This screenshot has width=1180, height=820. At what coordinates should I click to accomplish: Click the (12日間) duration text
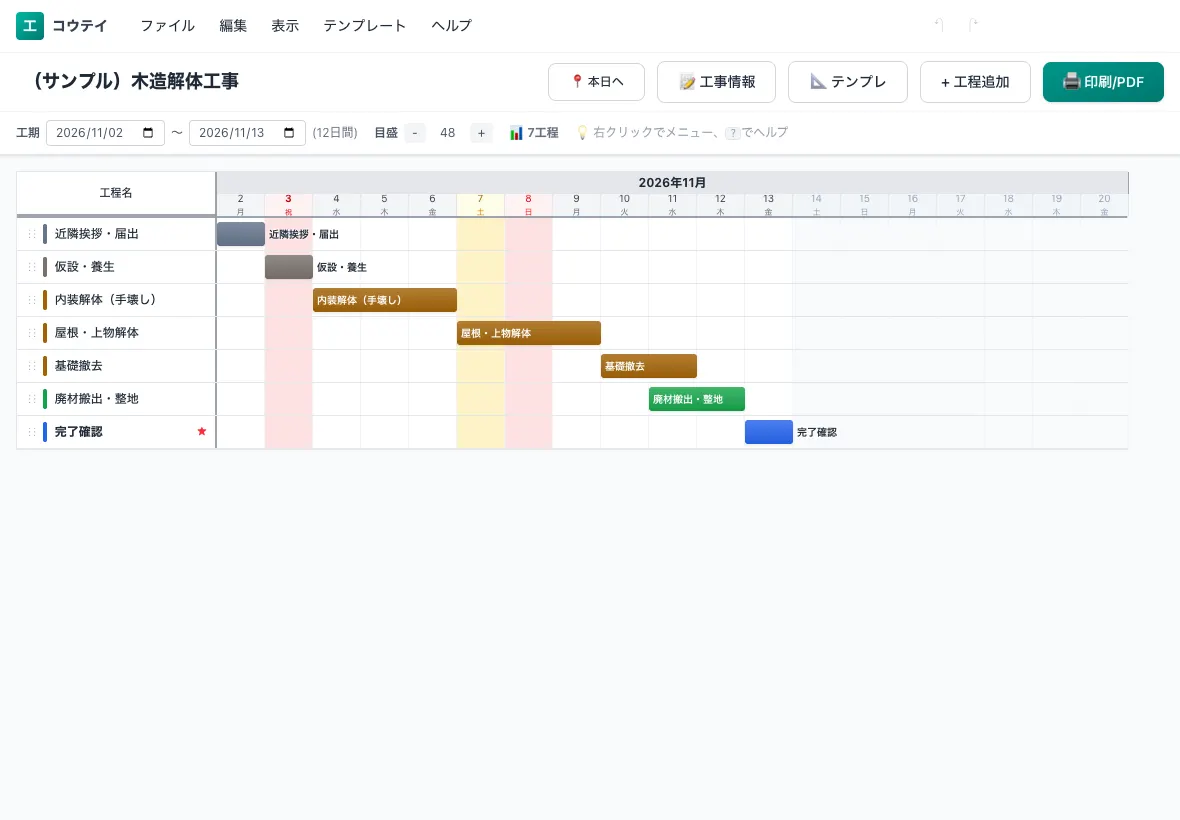[335, 132]
